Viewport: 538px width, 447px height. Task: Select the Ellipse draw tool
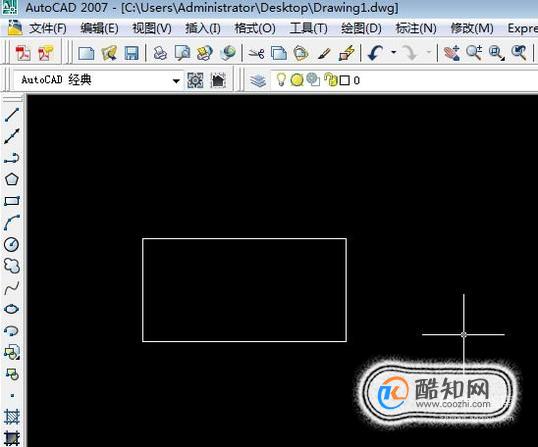click(x=12, y=309)
